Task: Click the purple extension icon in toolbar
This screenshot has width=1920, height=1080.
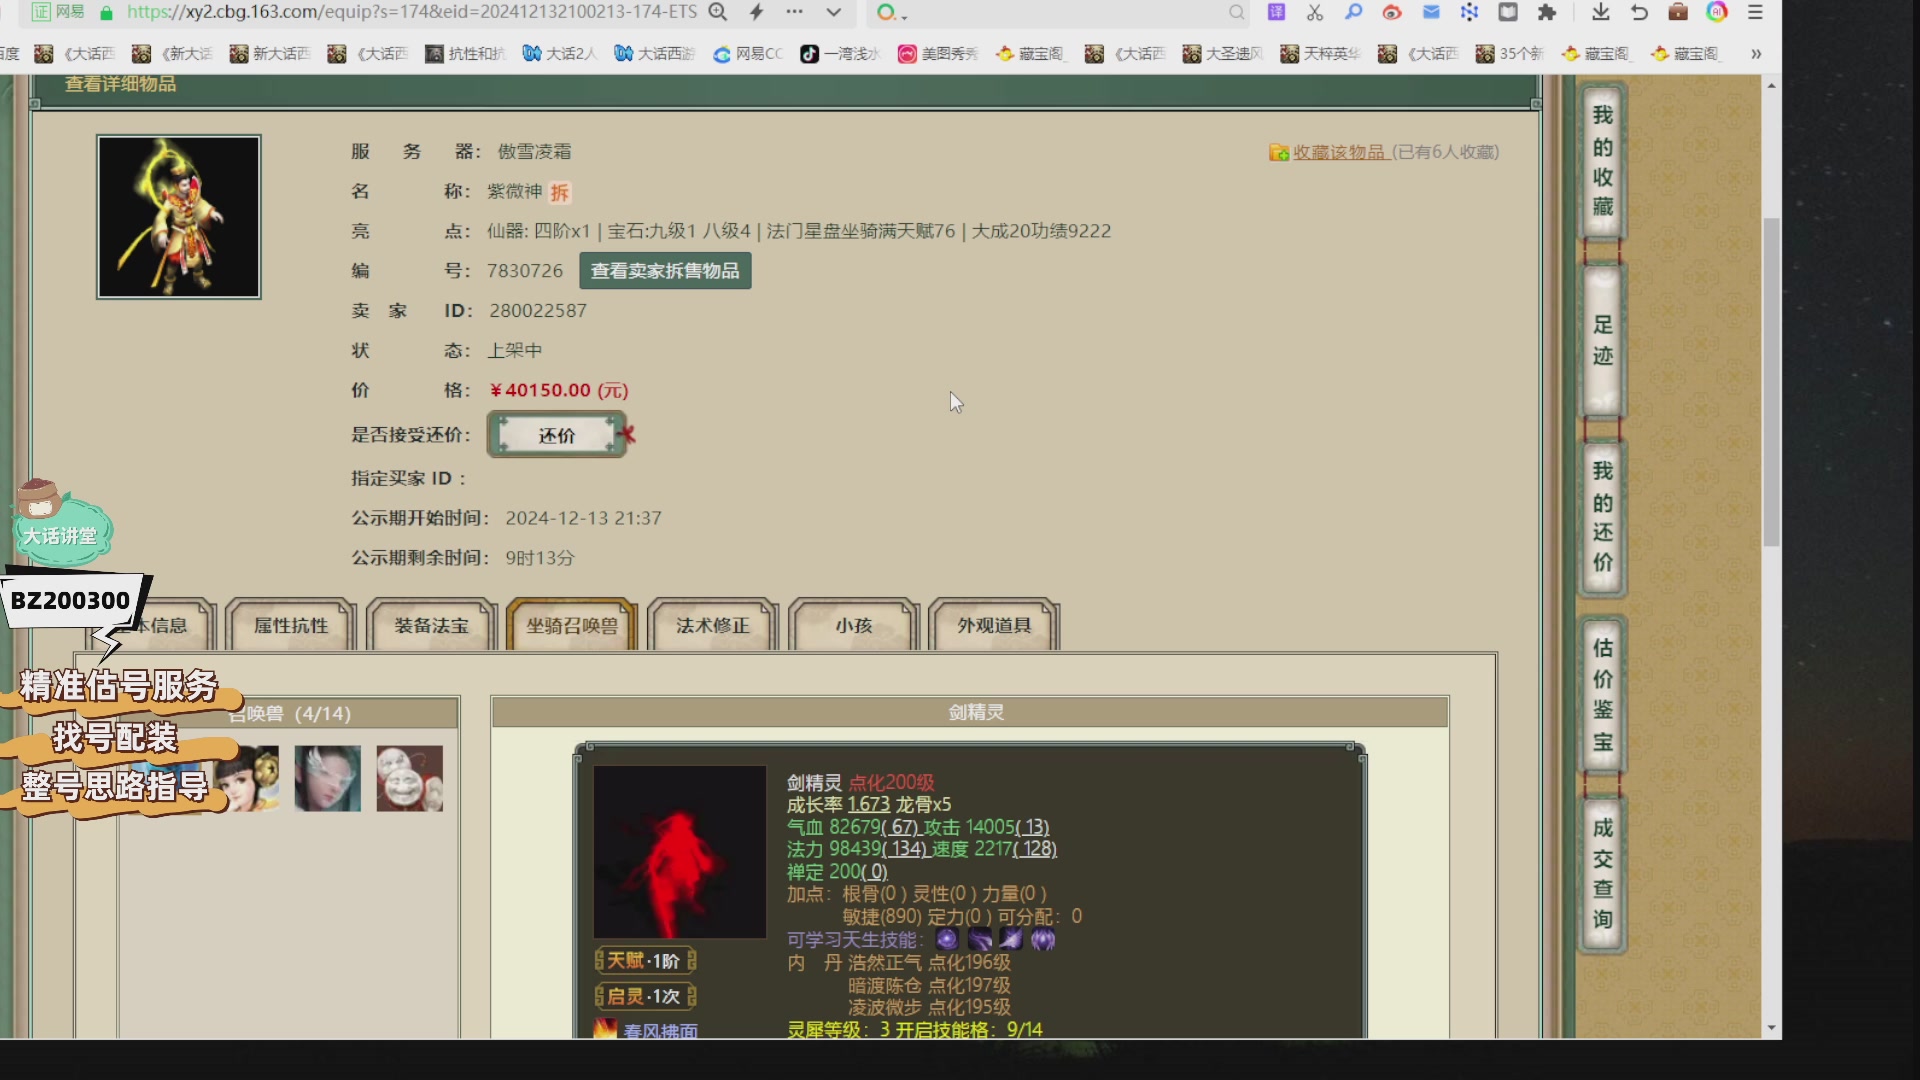Action: [1276, 12]
